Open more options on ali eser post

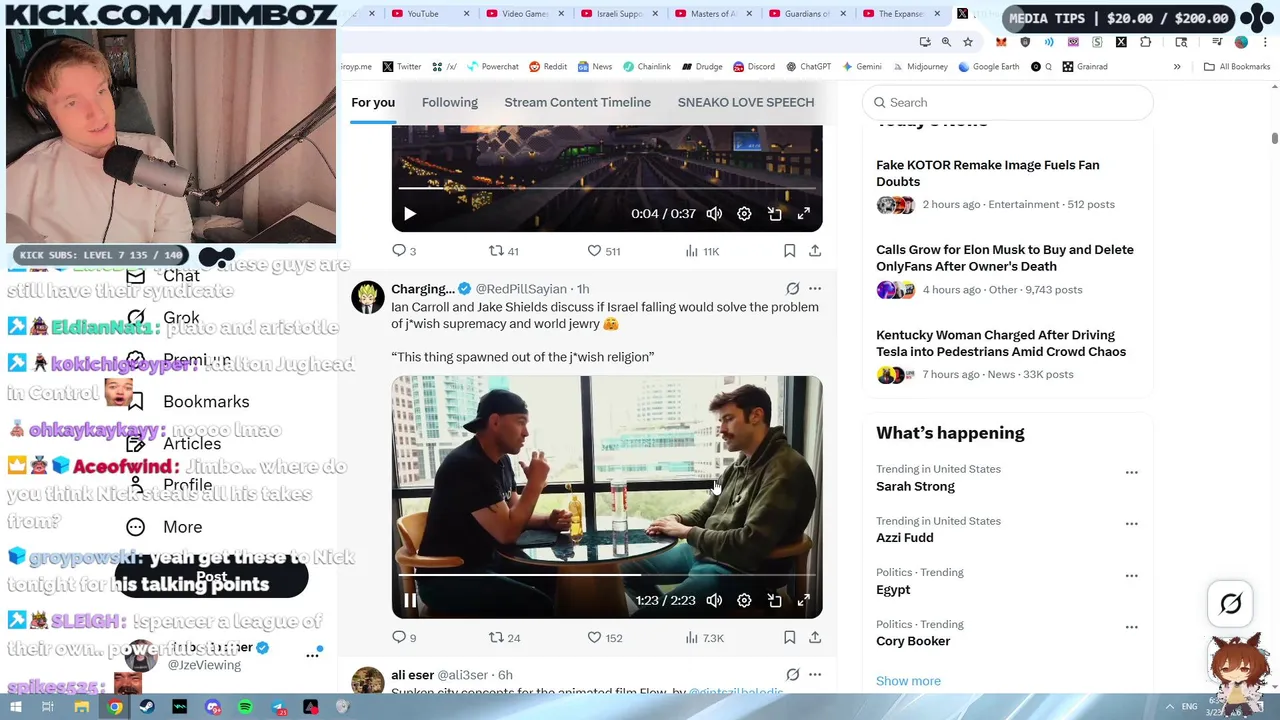(815, 675)
